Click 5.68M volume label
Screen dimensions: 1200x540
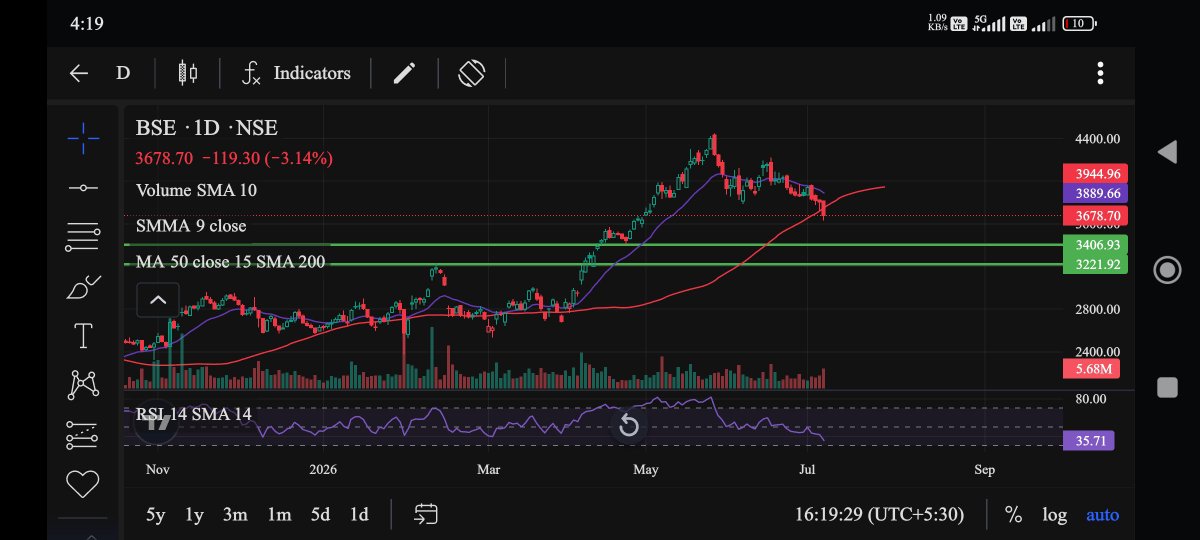click(x=1090, y=369)
